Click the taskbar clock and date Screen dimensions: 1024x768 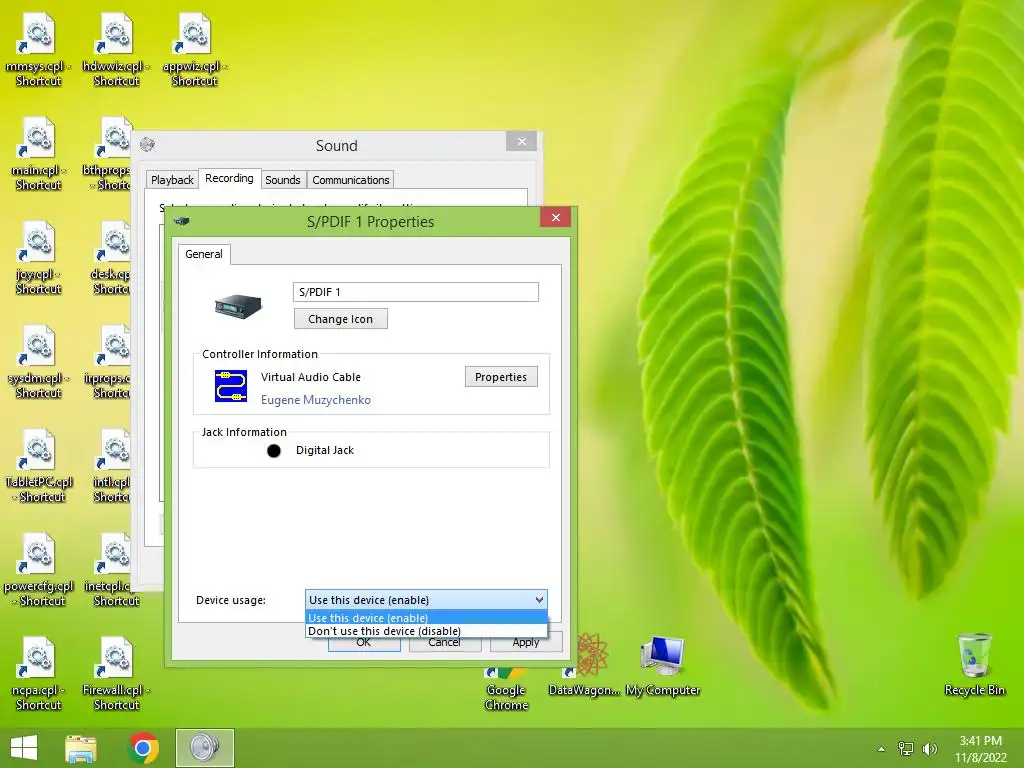[x=980, y=749]
